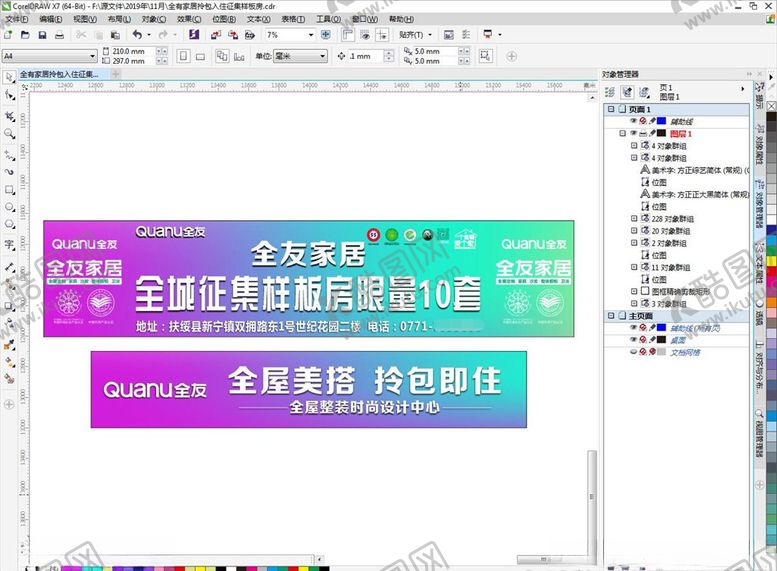This screenshot has height=571, width=777.
Task: Toggle visibility eye of 辅助线(所有页) layer
Action: coord(633,328)
